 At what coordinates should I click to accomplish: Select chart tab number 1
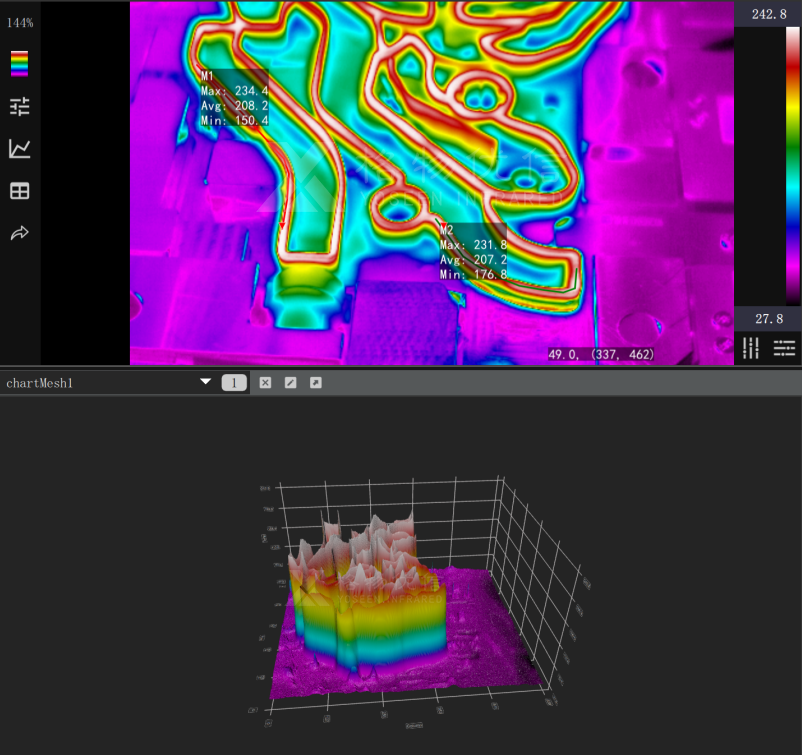pos(234,383)
